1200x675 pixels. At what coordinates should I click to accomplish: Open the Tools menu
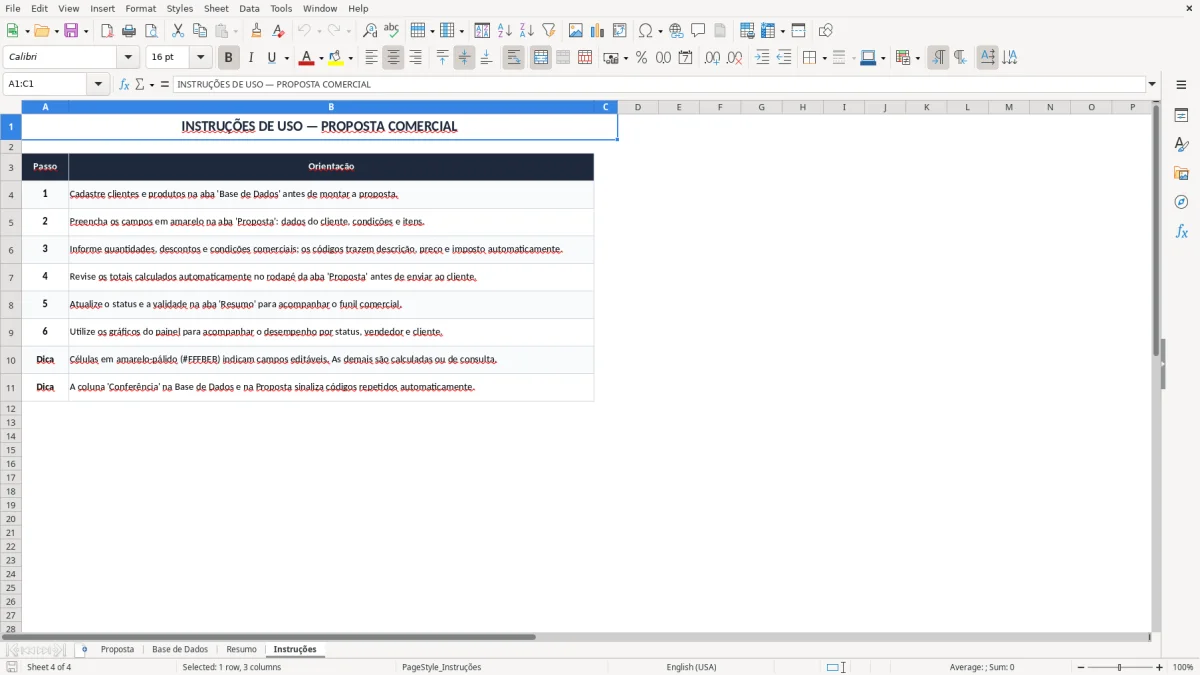coord(281,8)
